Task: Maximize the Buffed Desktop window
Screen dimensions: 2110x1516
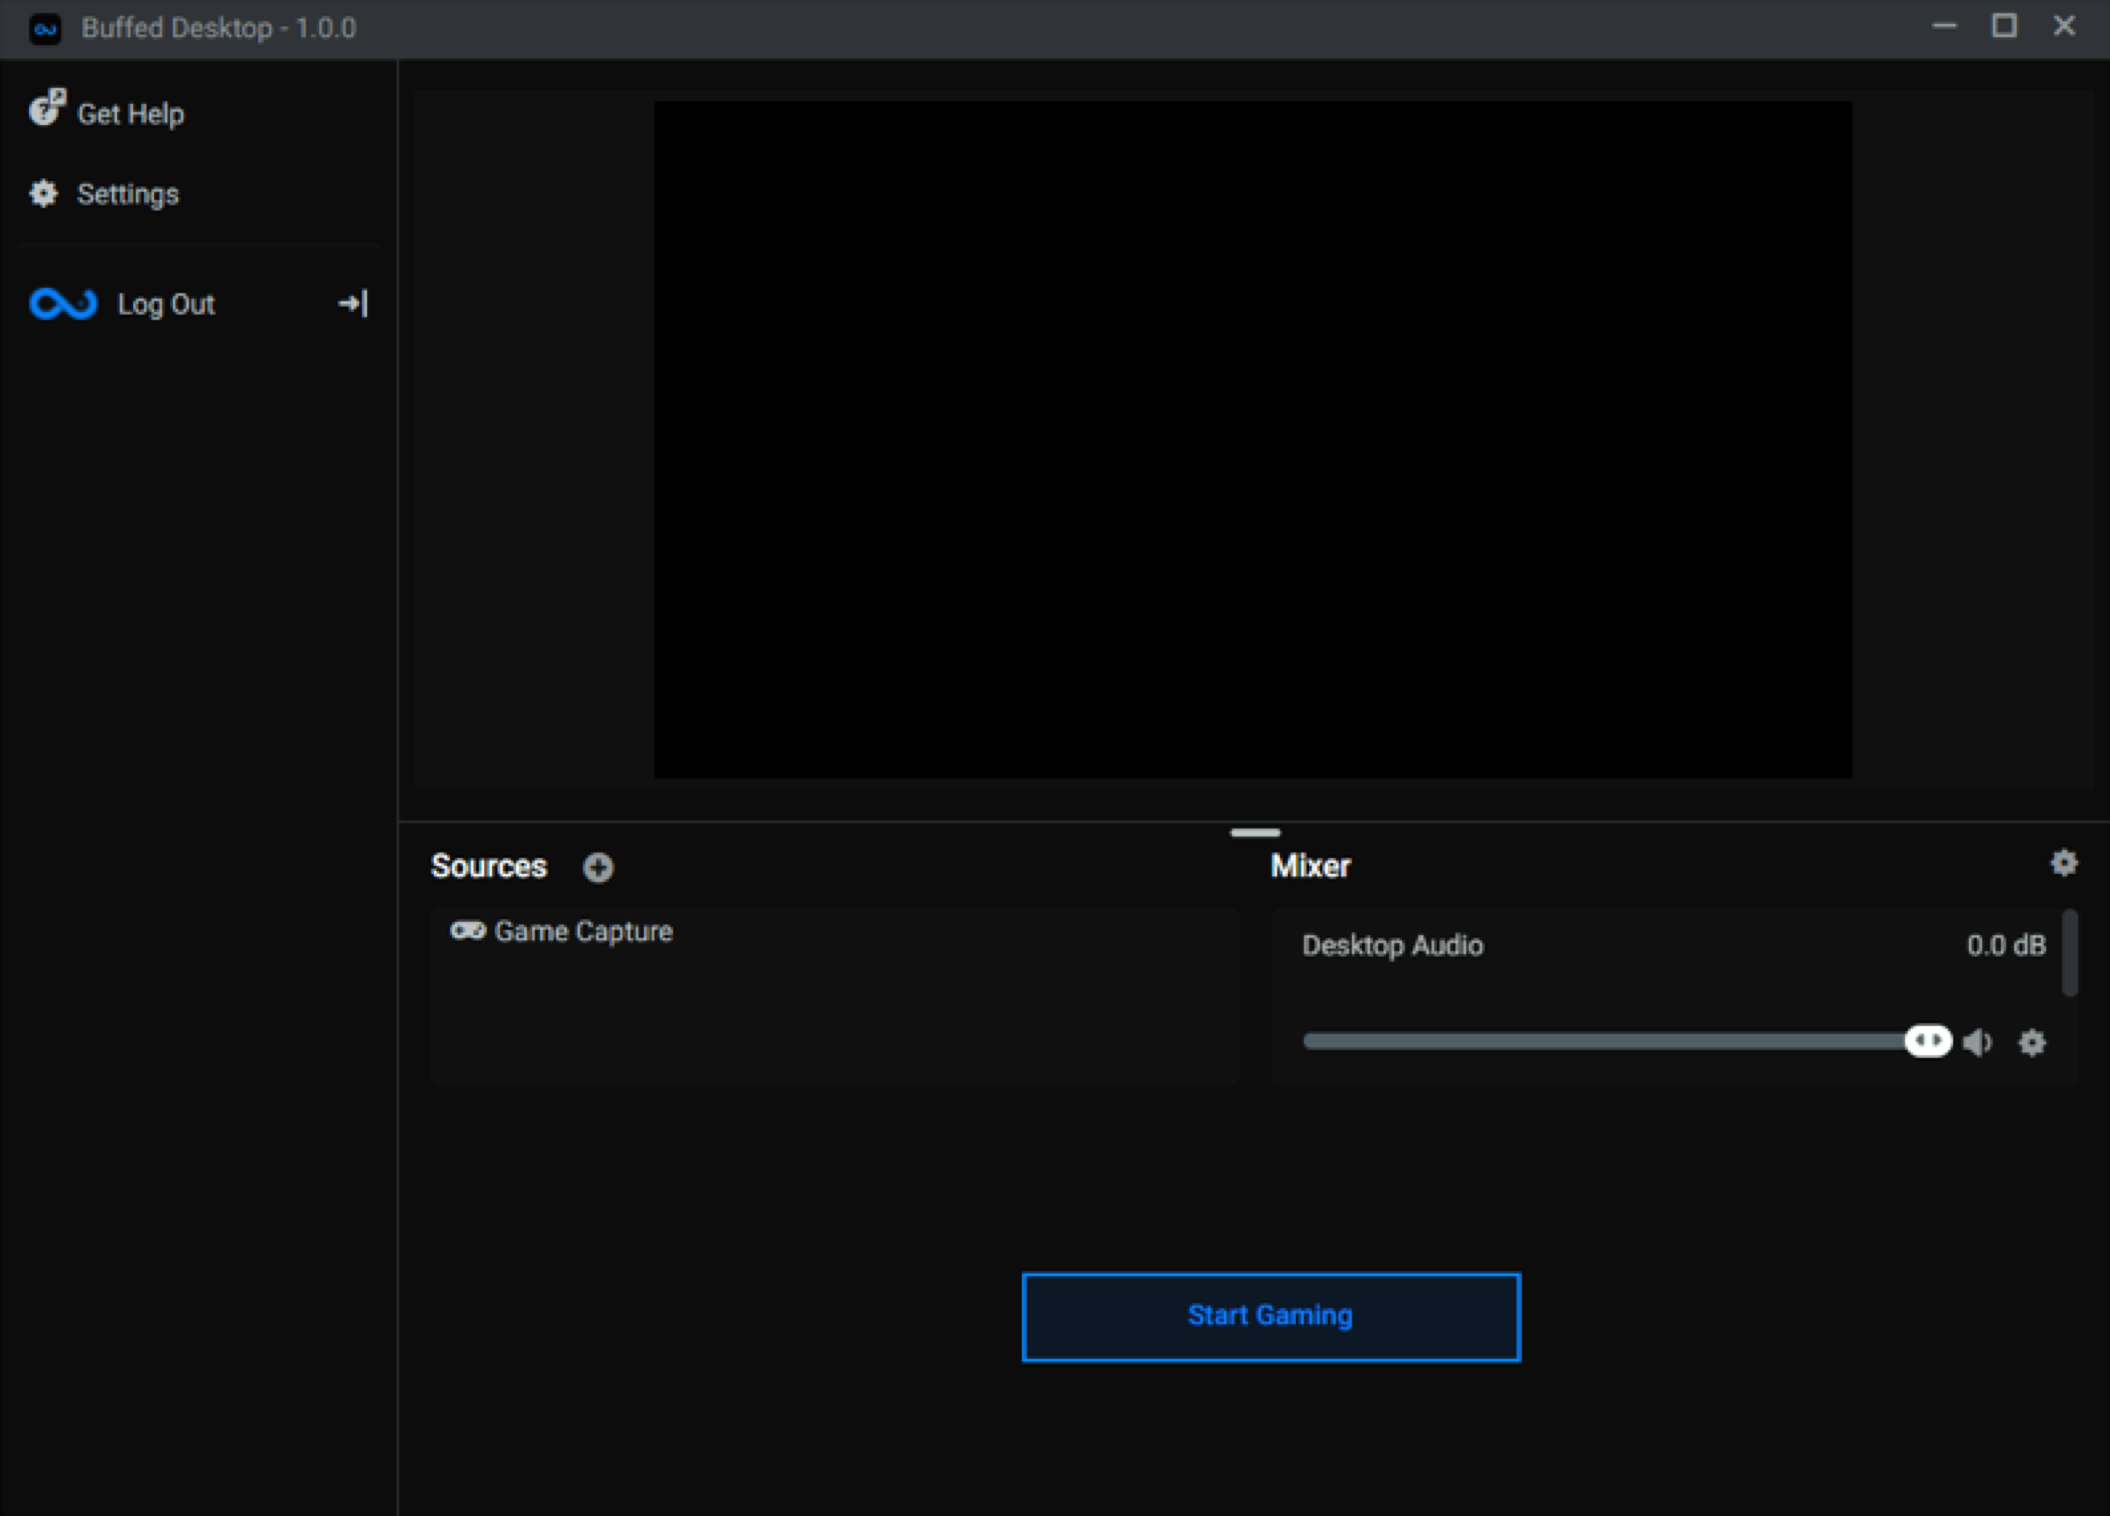Action: (2004, 26)
